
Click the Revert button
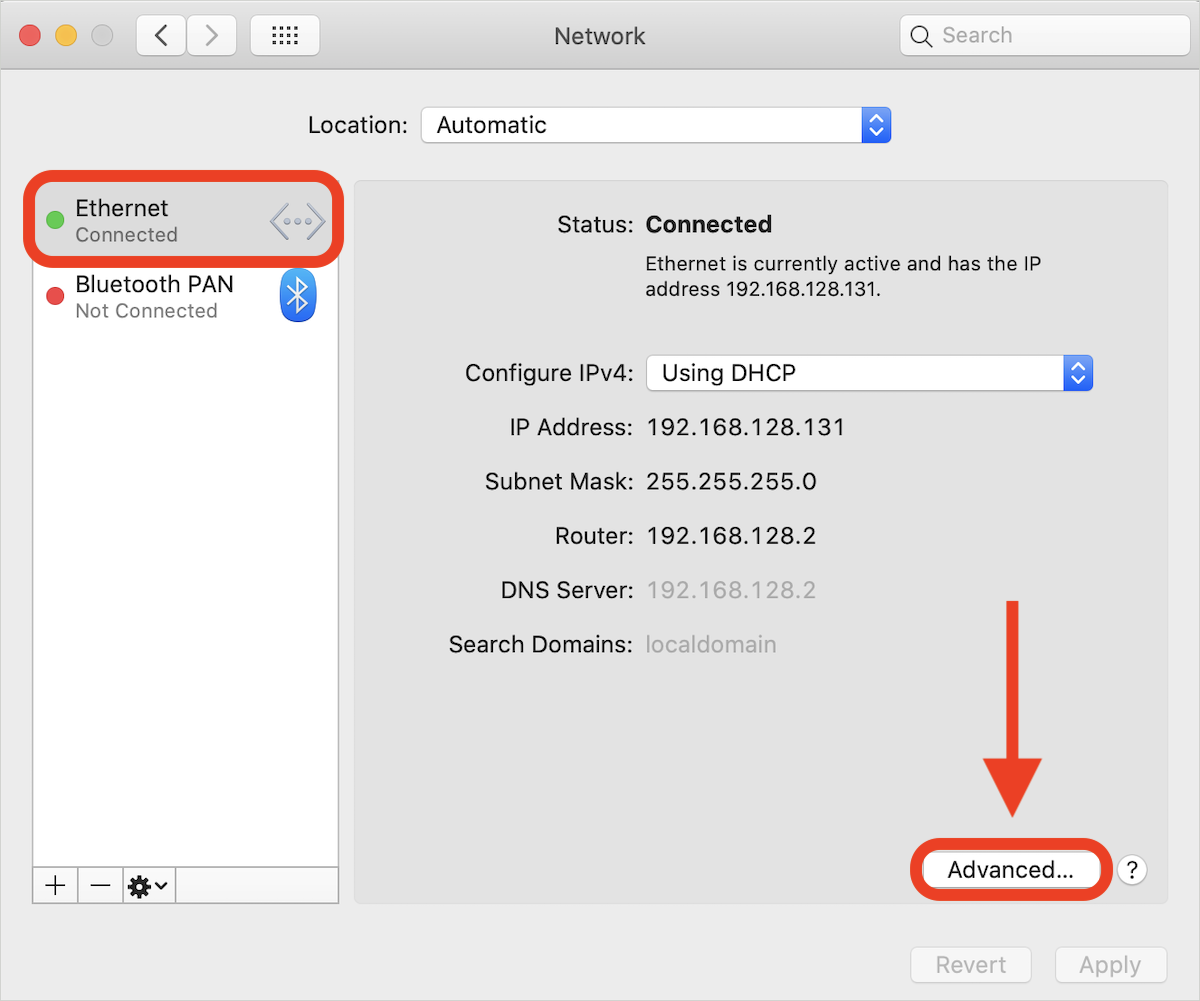[970, 965]
